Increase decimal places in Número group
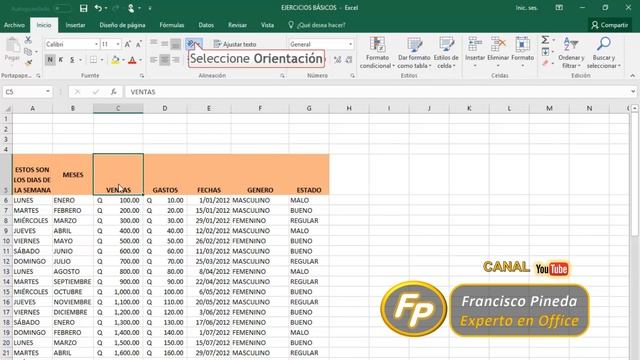The height and width of the screenshot is (360, 640). pos(337,60)
